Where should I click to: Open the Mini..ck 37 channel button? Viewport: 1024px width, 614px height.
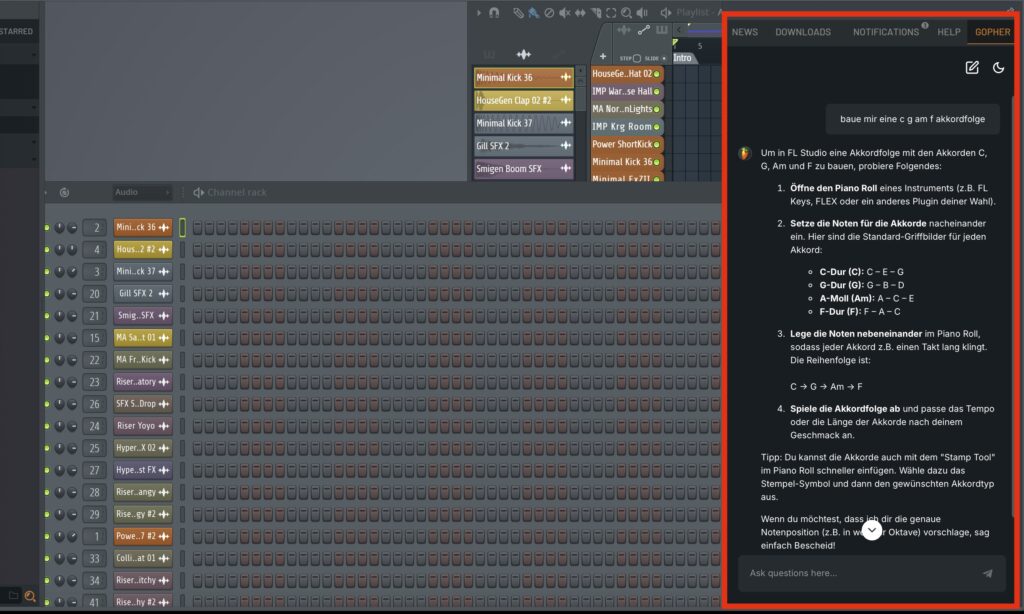pos(143,272)
